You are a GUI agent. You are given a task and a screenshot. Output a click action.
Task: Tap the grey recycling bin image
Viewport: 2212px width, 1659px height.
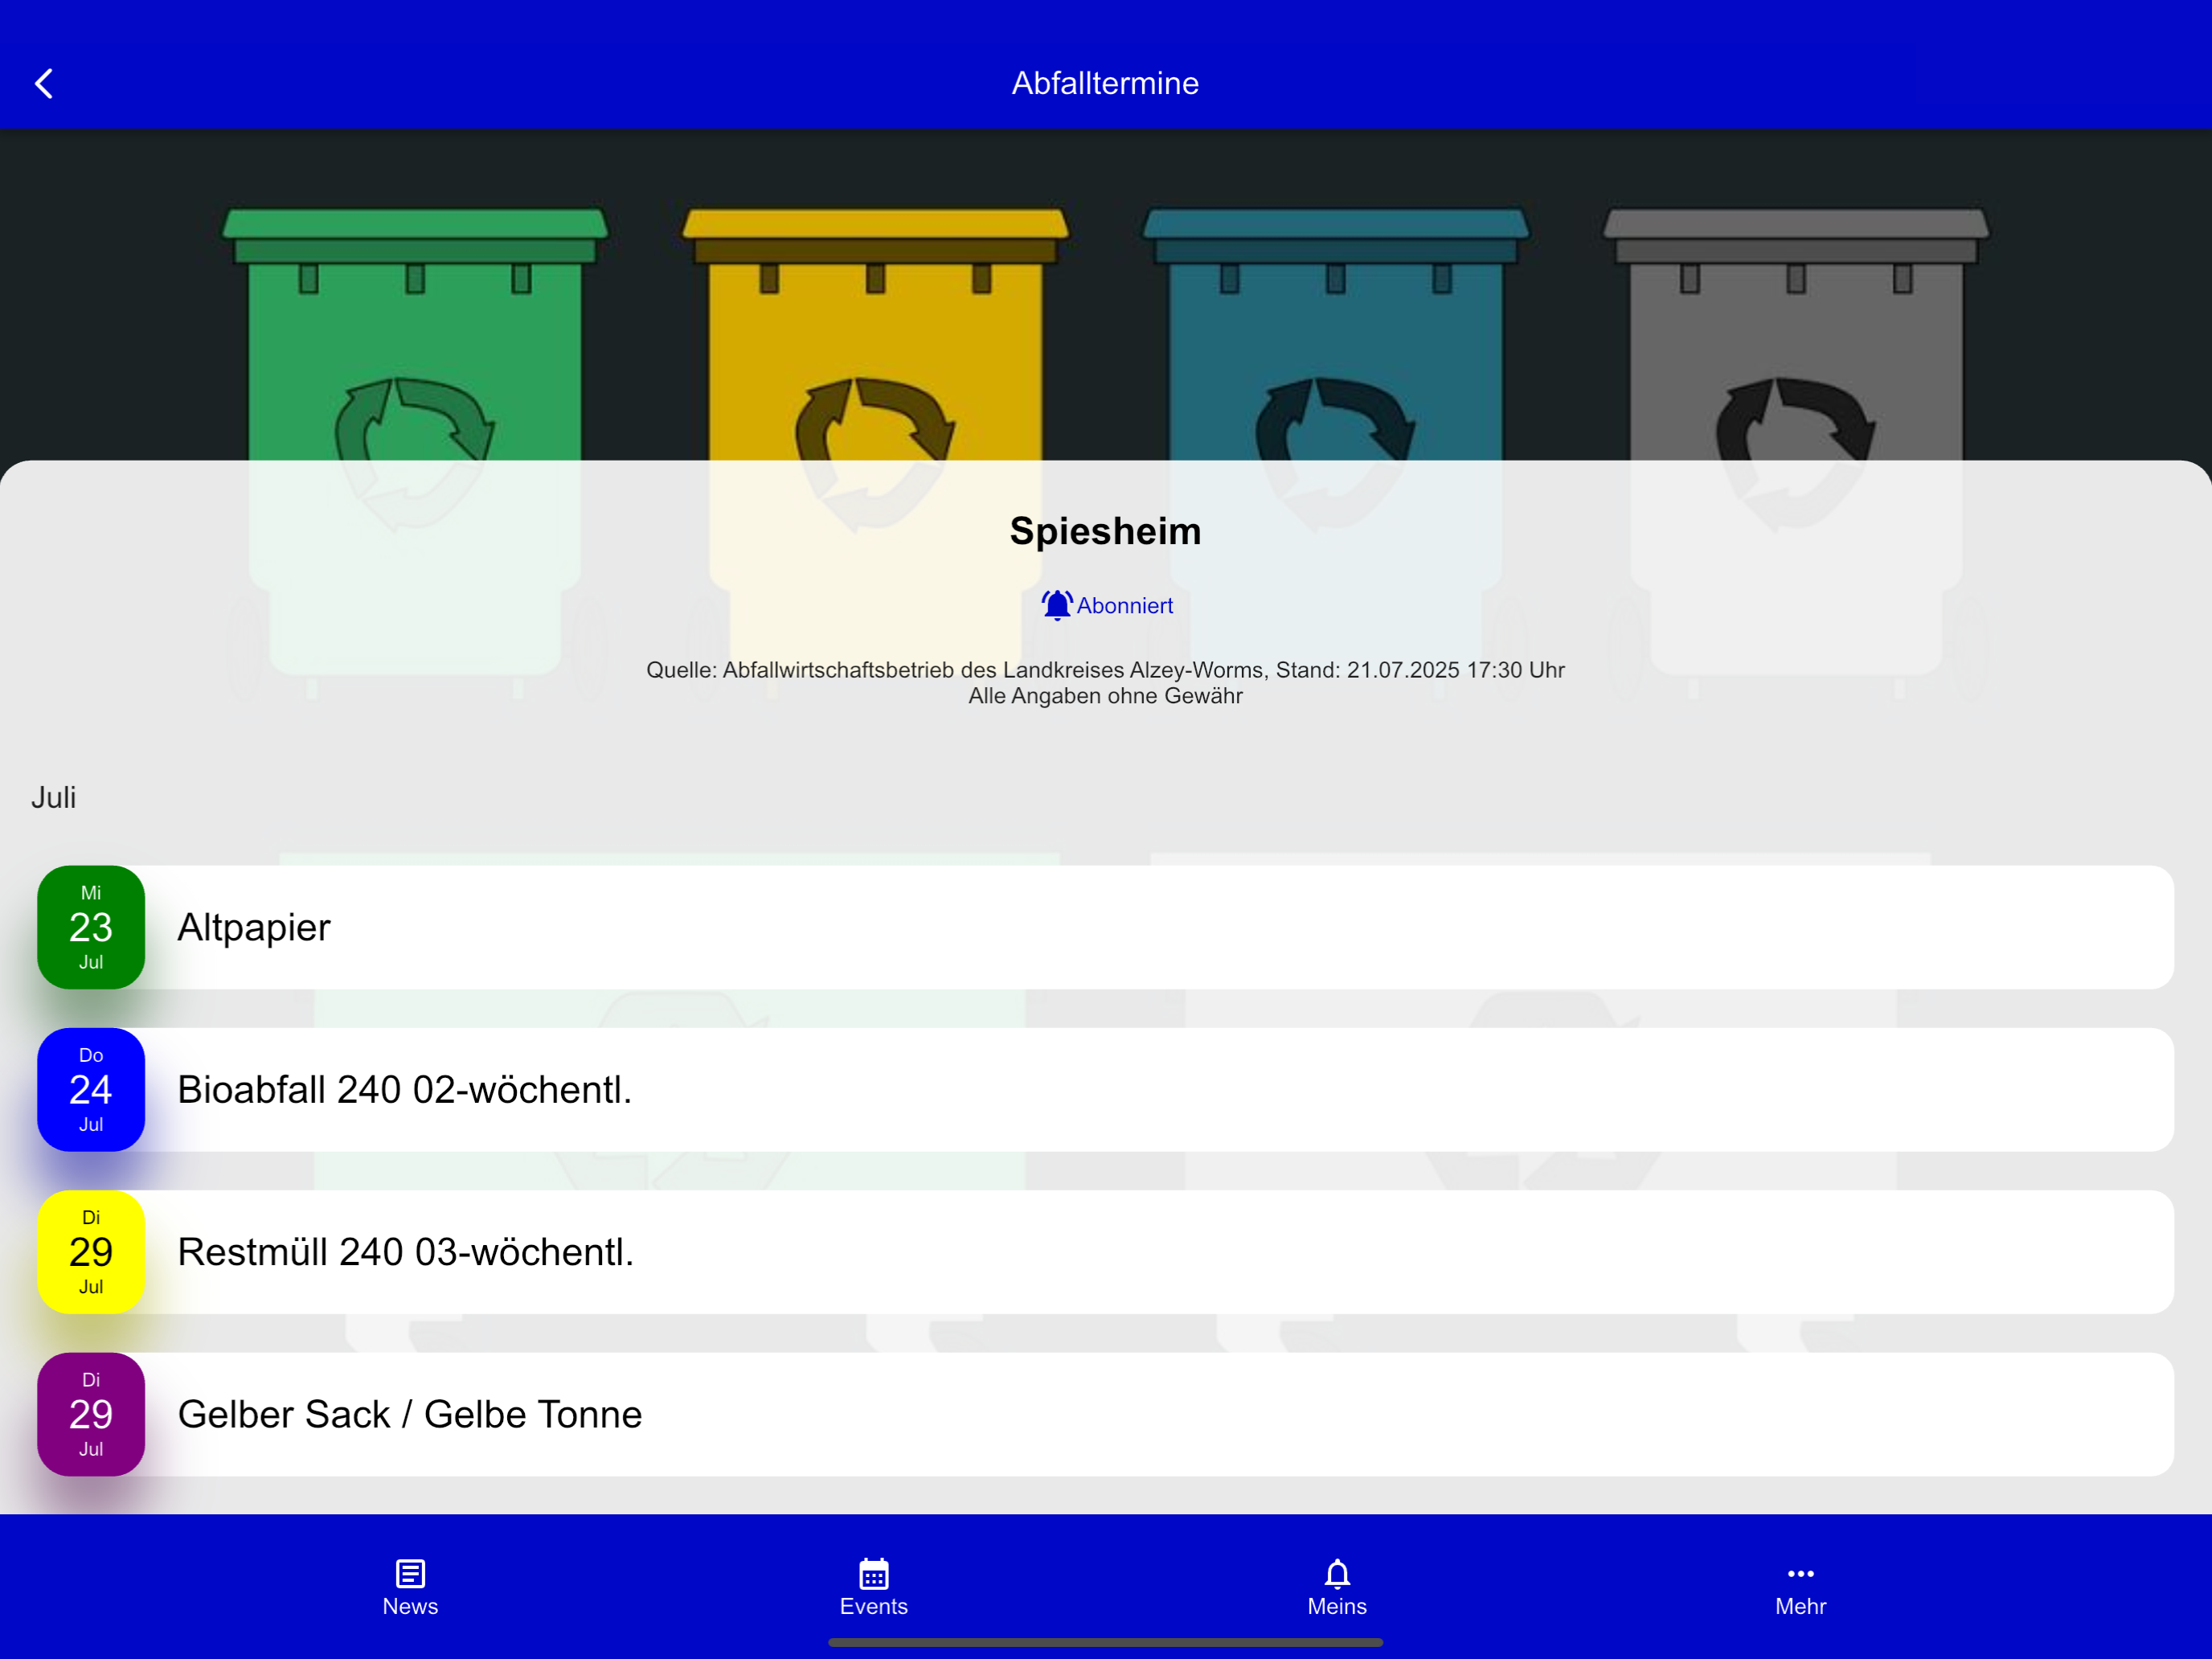coord(1796,335)
